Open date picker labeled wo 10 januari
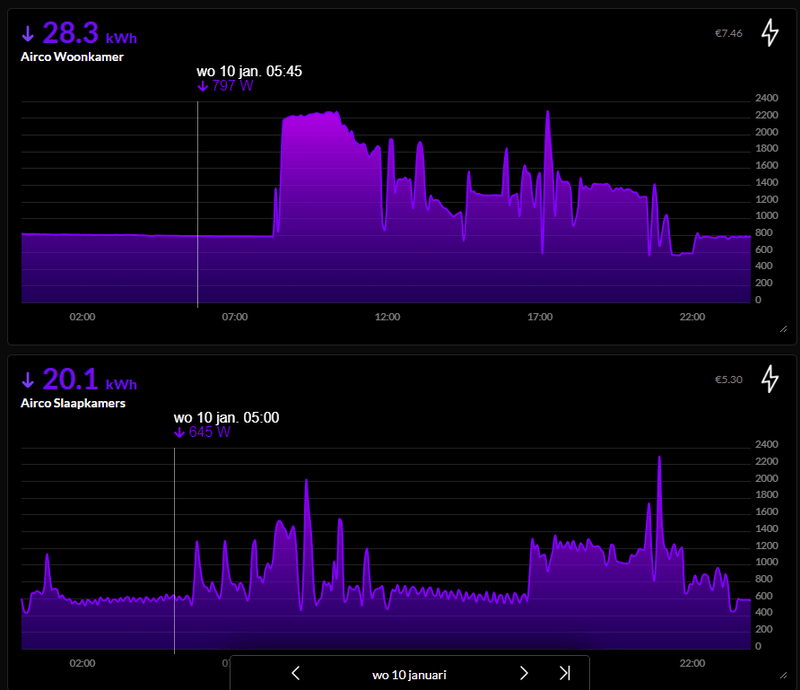The image size is (800, 690). 409,675
